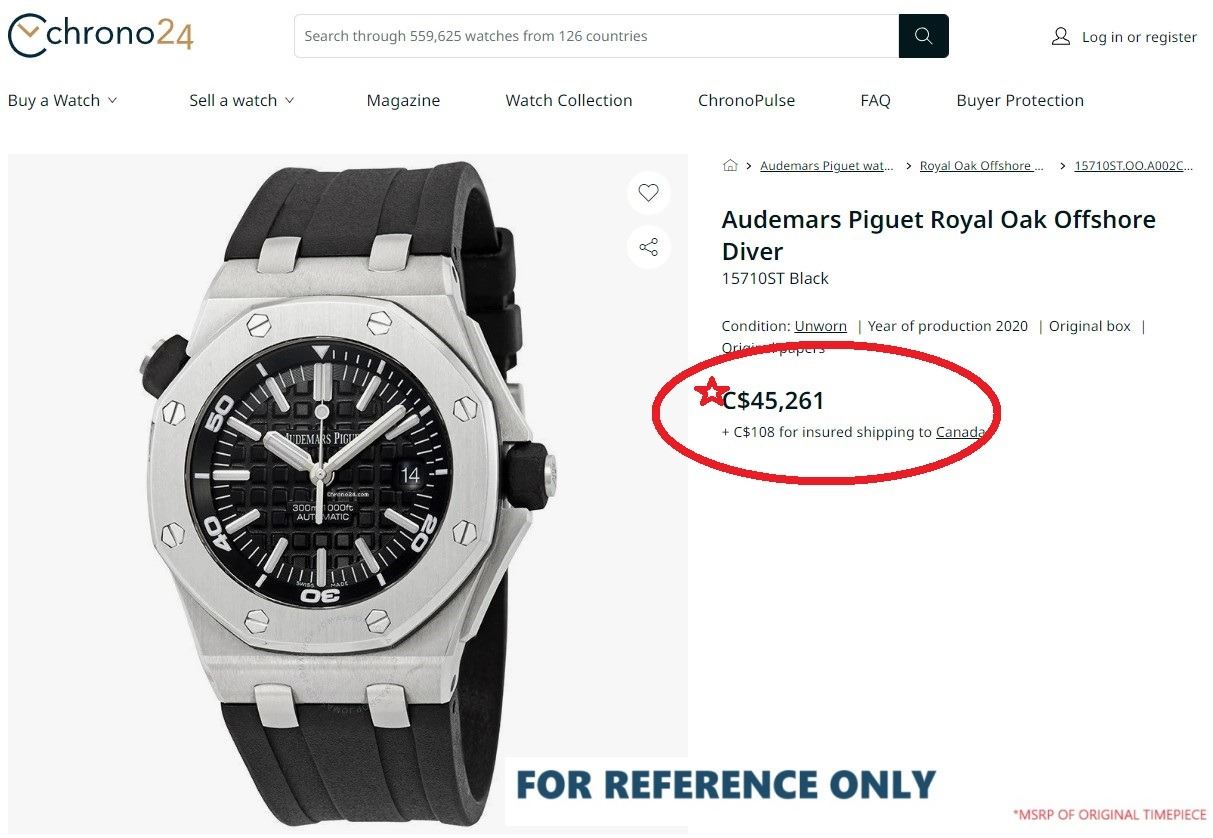Viewport: 1213px width, 838px height.
Task: Click the share icon on watch image
Action: pos(649,247)
